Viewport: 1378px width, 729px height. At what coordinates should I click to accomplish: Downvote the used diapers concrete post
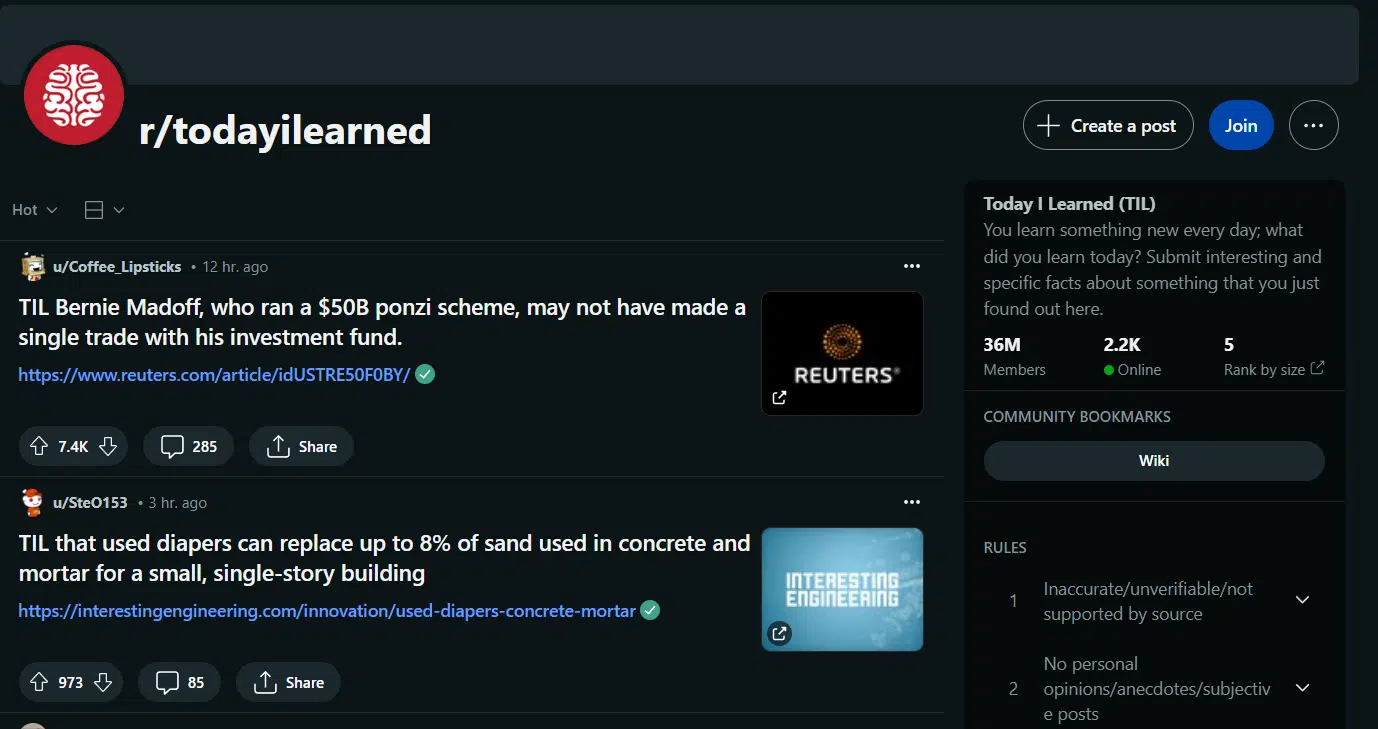[102, 683]
